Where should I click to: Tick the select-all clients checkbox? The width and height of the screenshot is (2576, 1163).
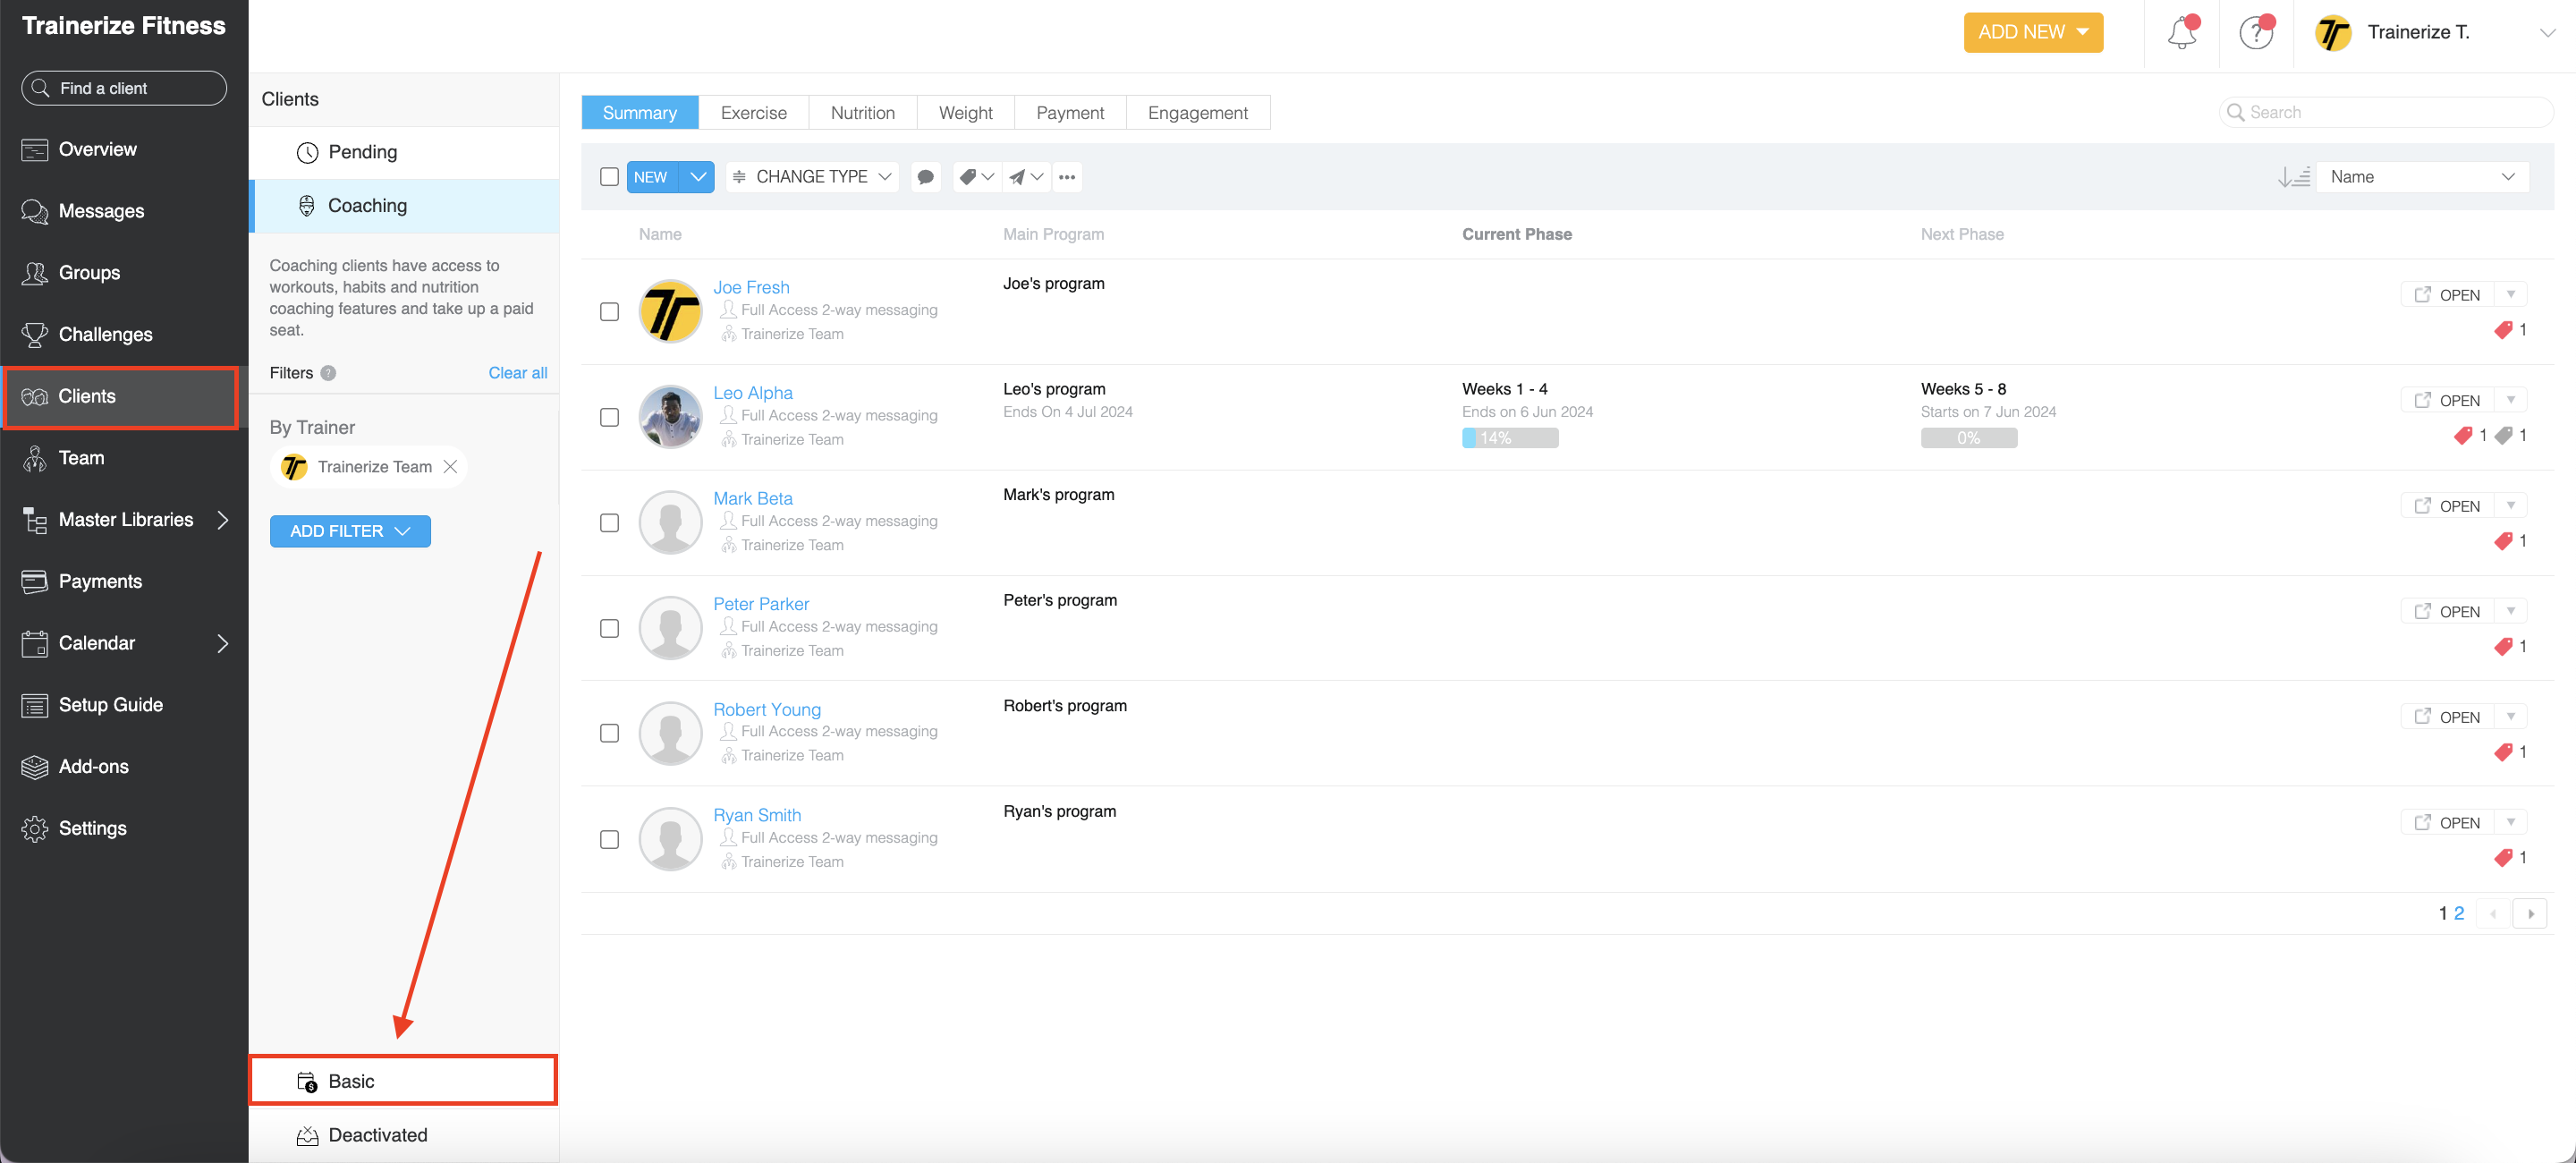point(609,177)
